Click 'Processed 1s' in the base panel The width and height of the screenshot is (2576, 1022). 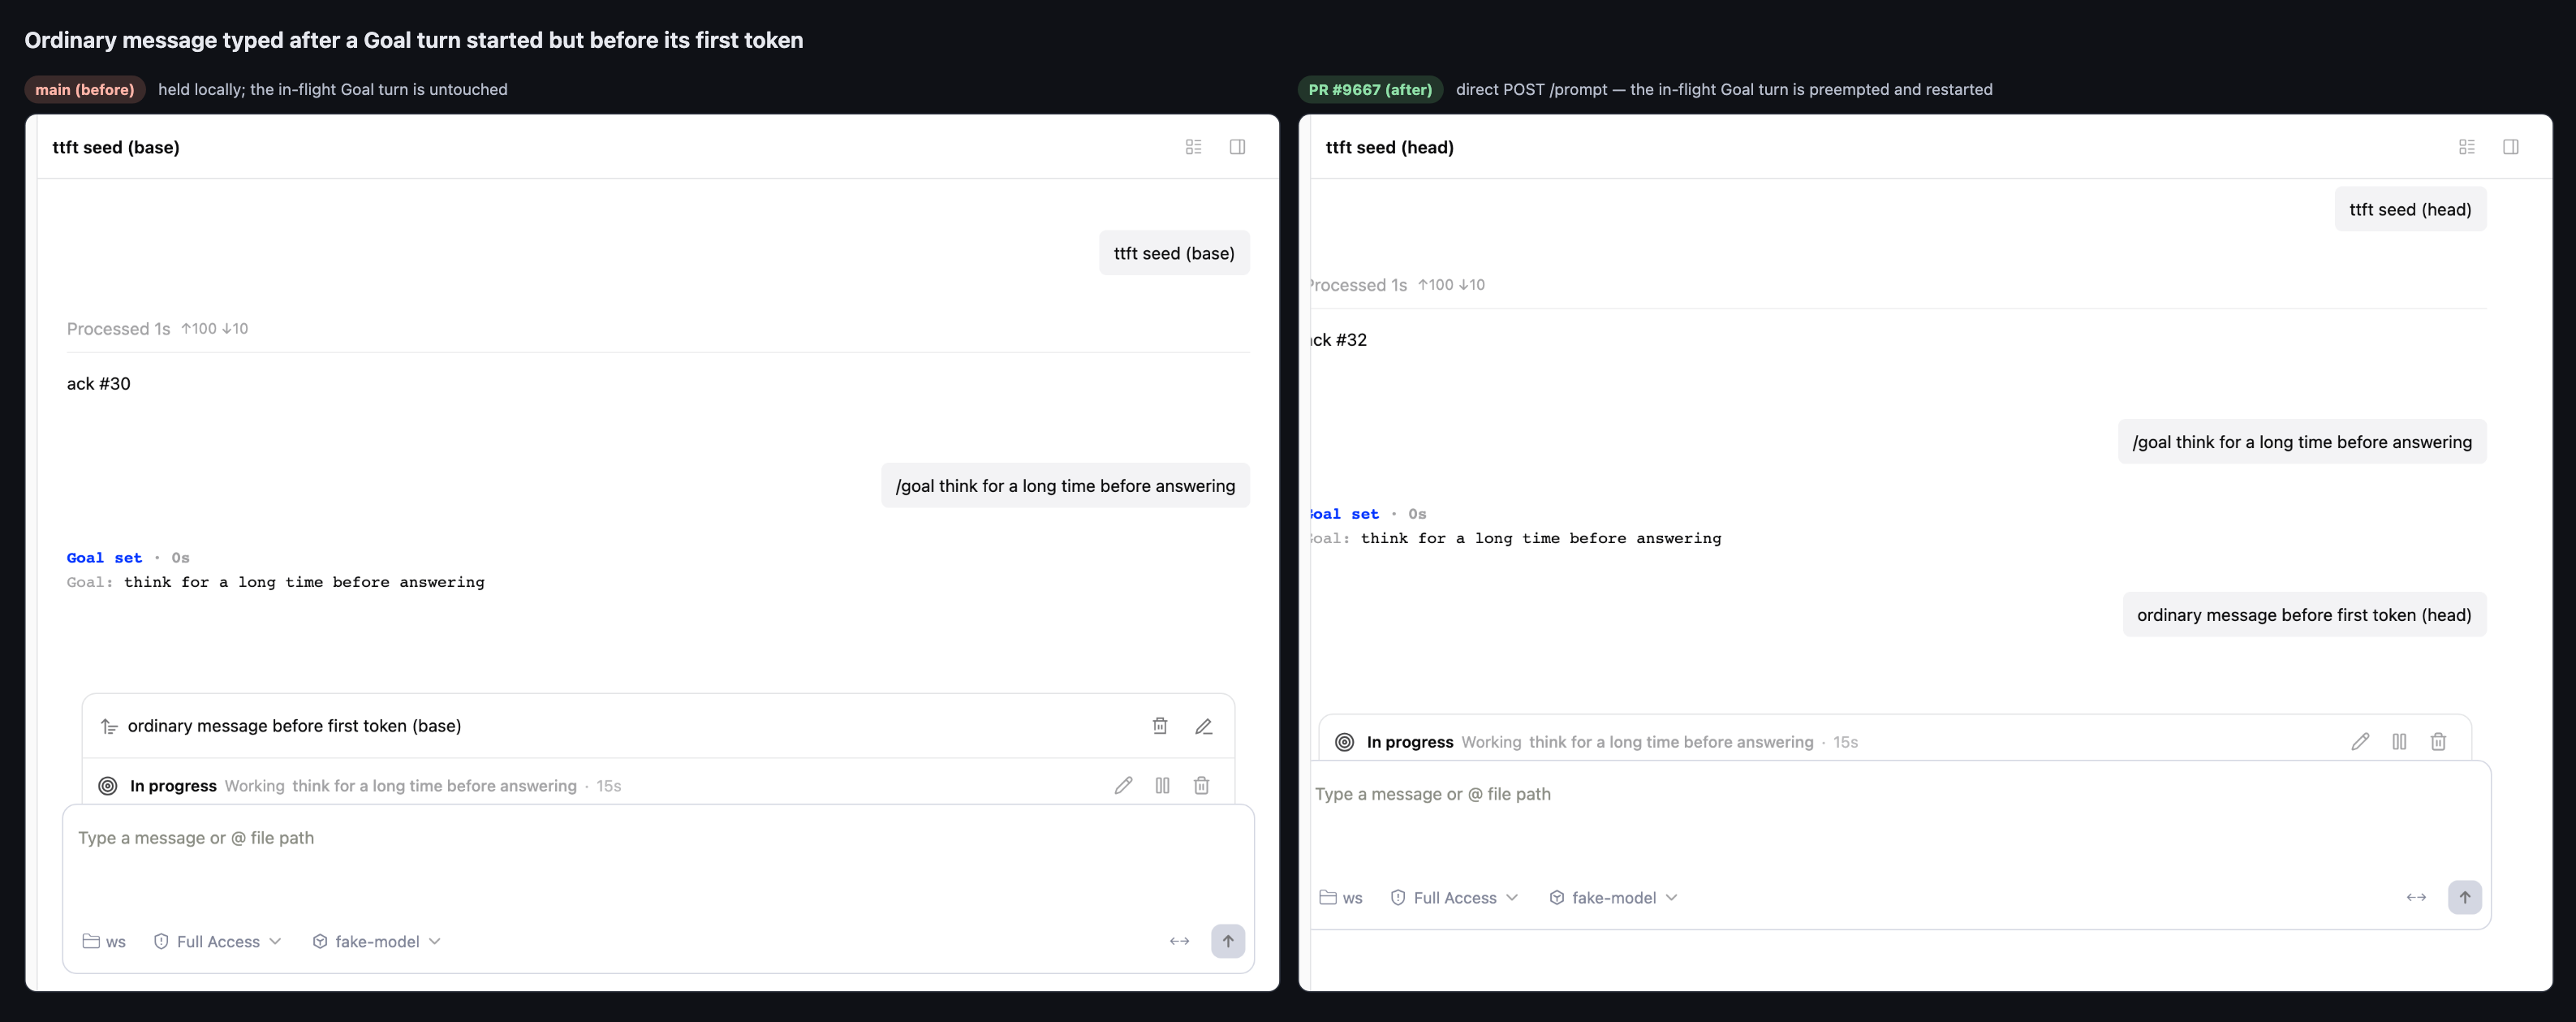tap(118, 328)
